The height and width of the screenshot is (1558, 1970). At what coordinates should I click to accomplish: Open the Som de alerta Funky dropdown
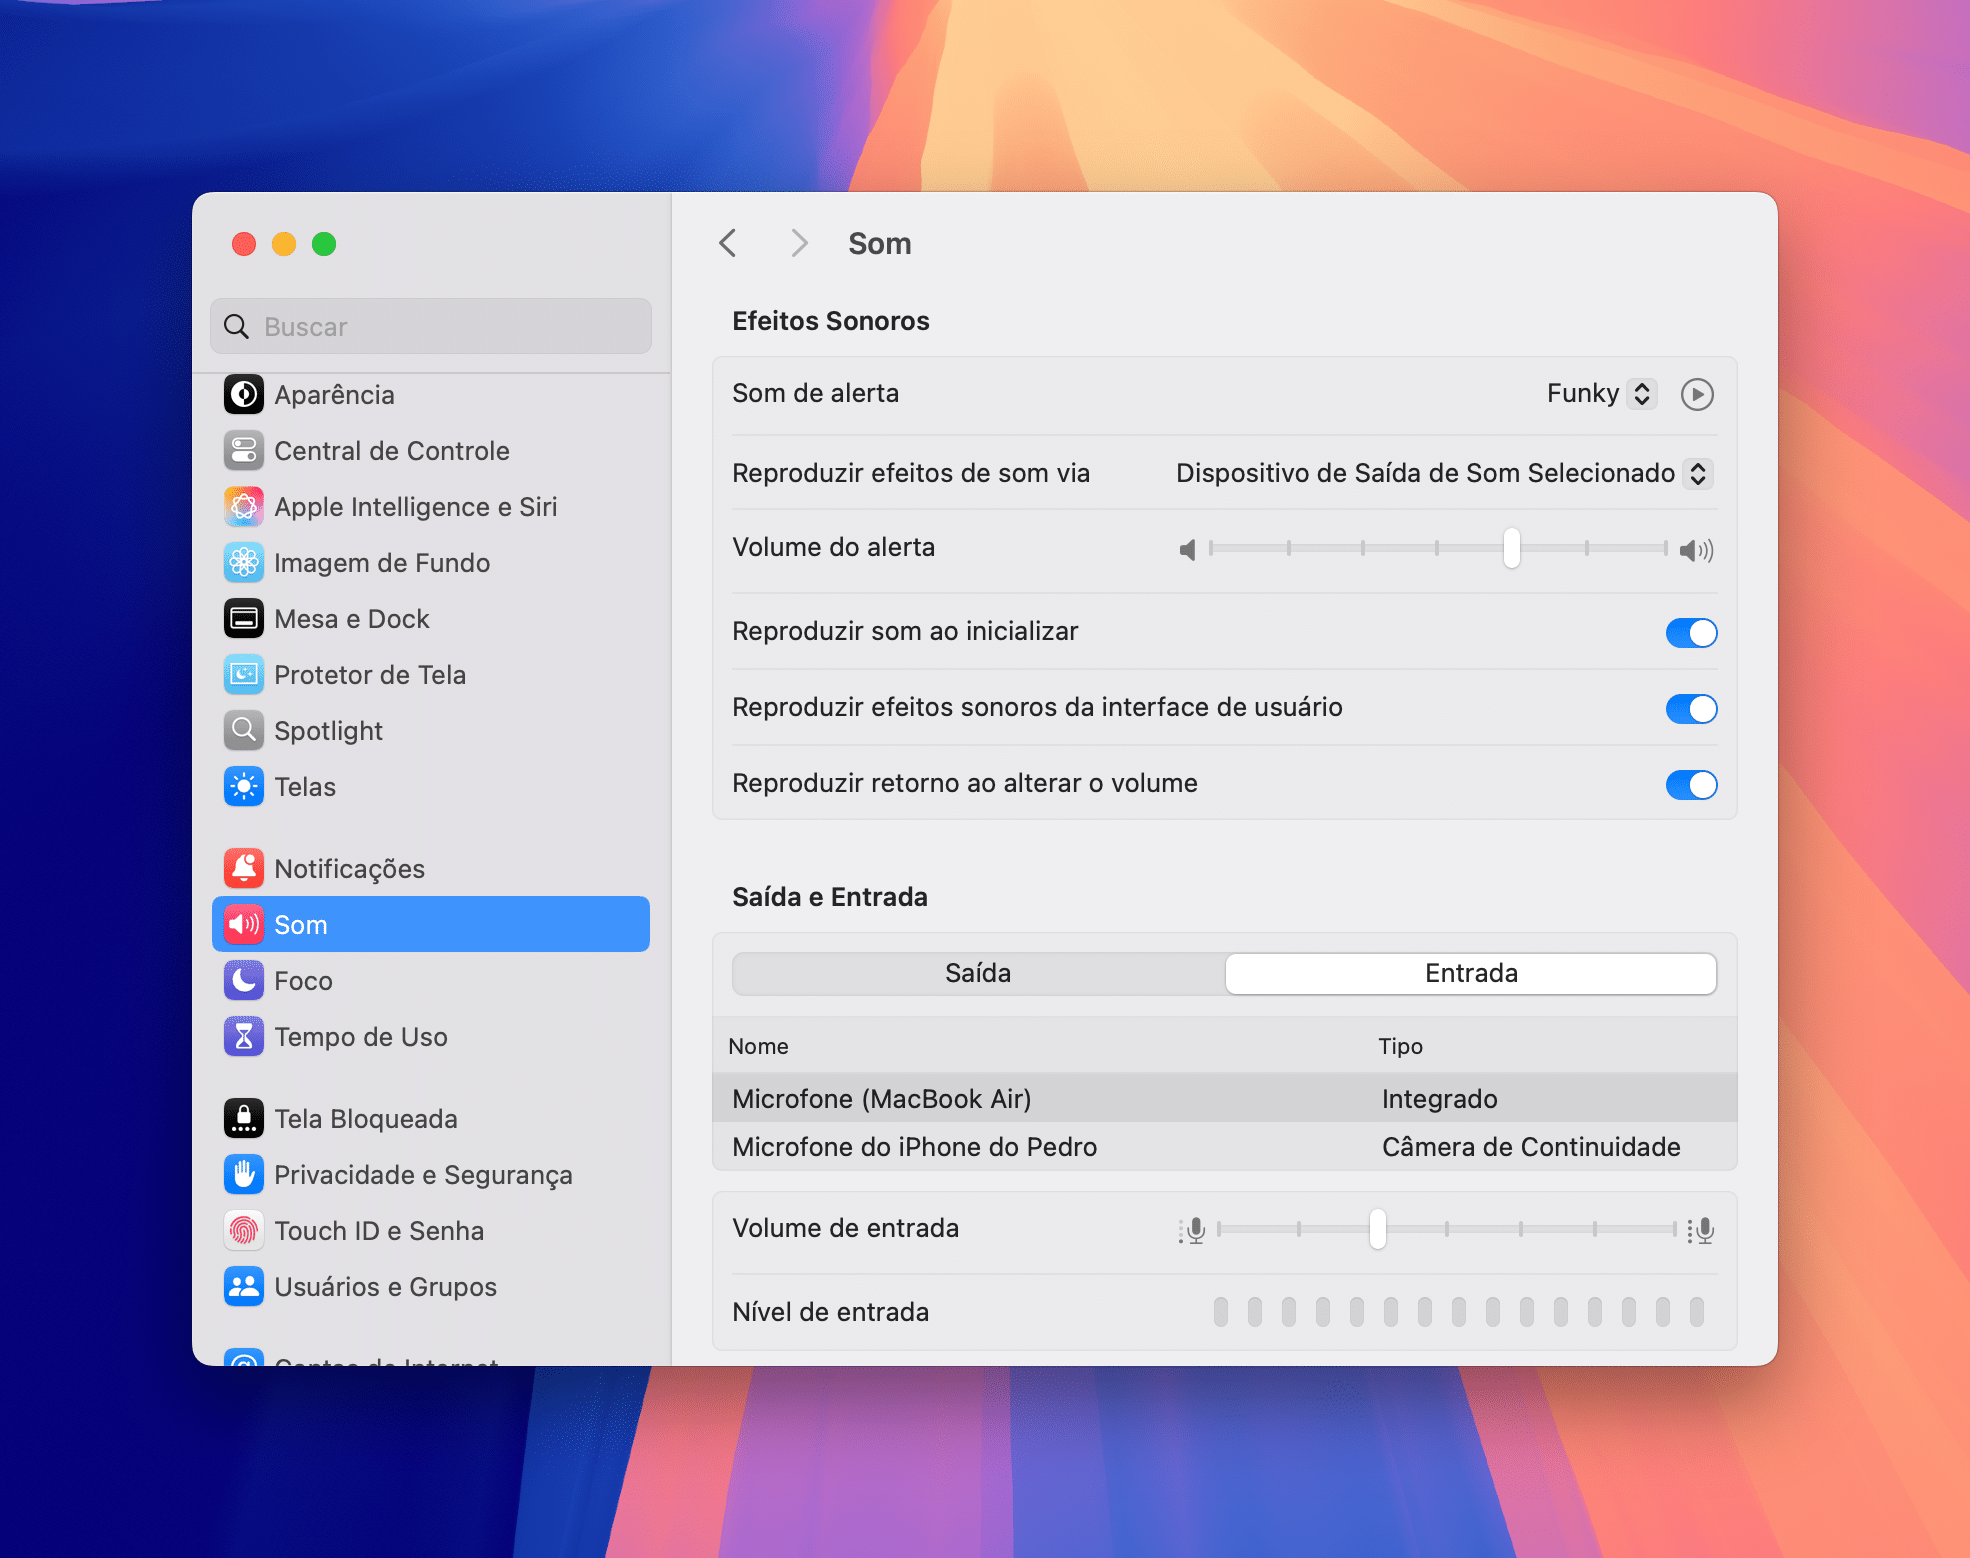pyautogui.click(x=1601, y=394)
